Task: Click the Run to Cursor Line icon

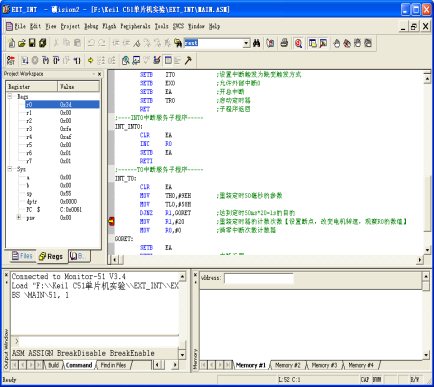Action: [x=77, y=60]
